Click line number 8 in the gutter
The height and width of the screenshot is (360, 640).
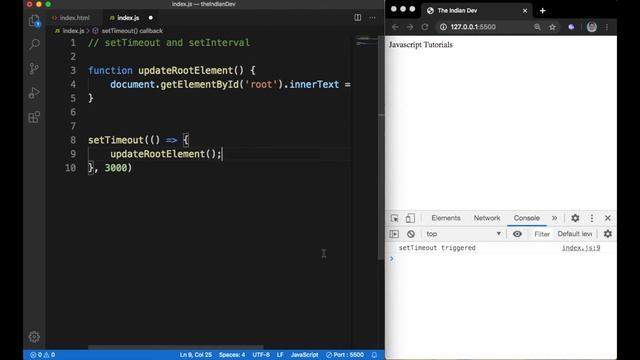click(x=73, y=140)
